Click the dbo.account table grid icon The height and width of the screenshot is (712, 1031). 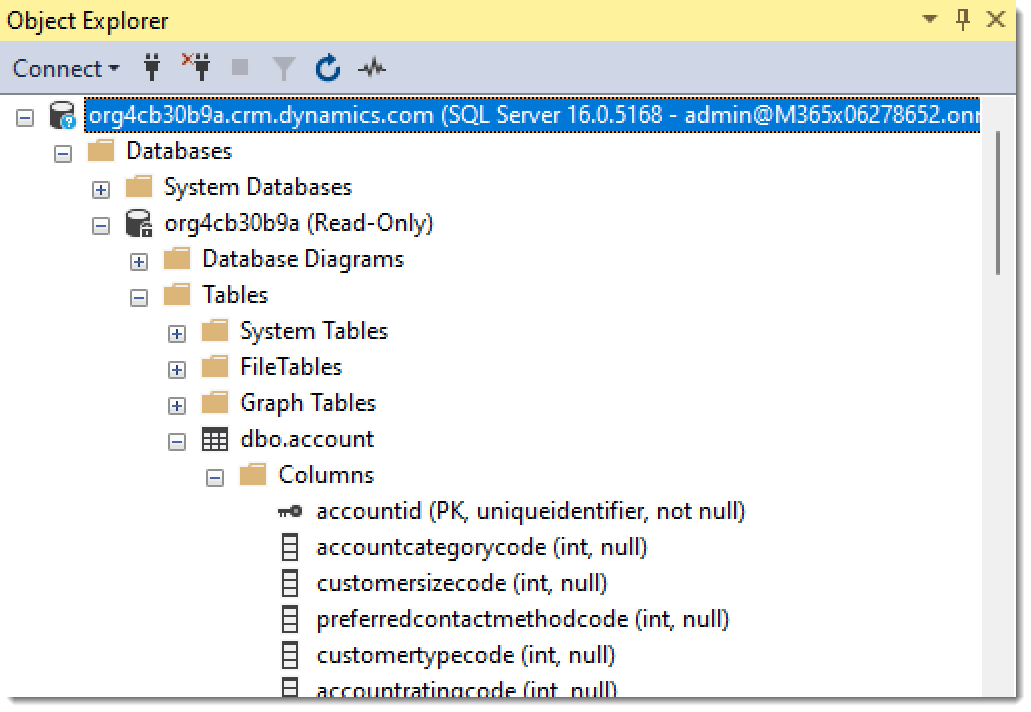tap(215, 439)
